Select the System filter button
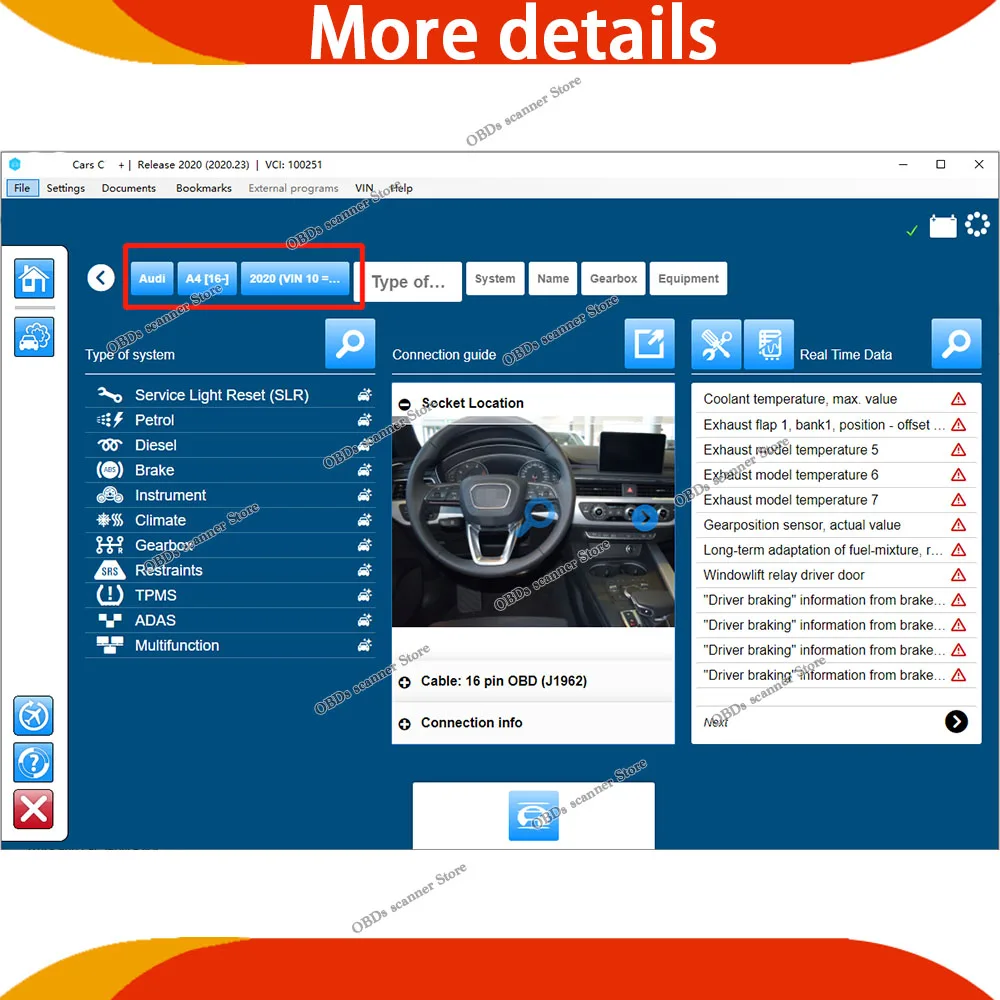This screenshot has width=1000, height=1000. pos(495,279)
